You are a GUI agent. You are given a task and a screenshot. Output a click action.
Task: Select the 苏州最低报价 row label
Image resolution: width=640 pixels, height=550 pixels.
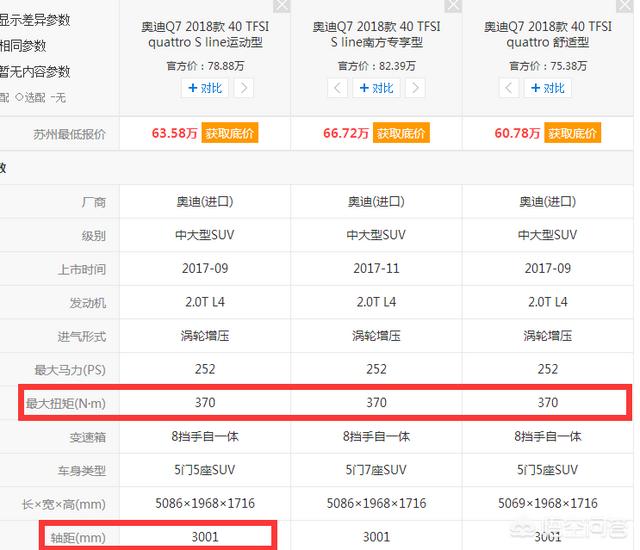pyautogui.click(x=69, y=134)
